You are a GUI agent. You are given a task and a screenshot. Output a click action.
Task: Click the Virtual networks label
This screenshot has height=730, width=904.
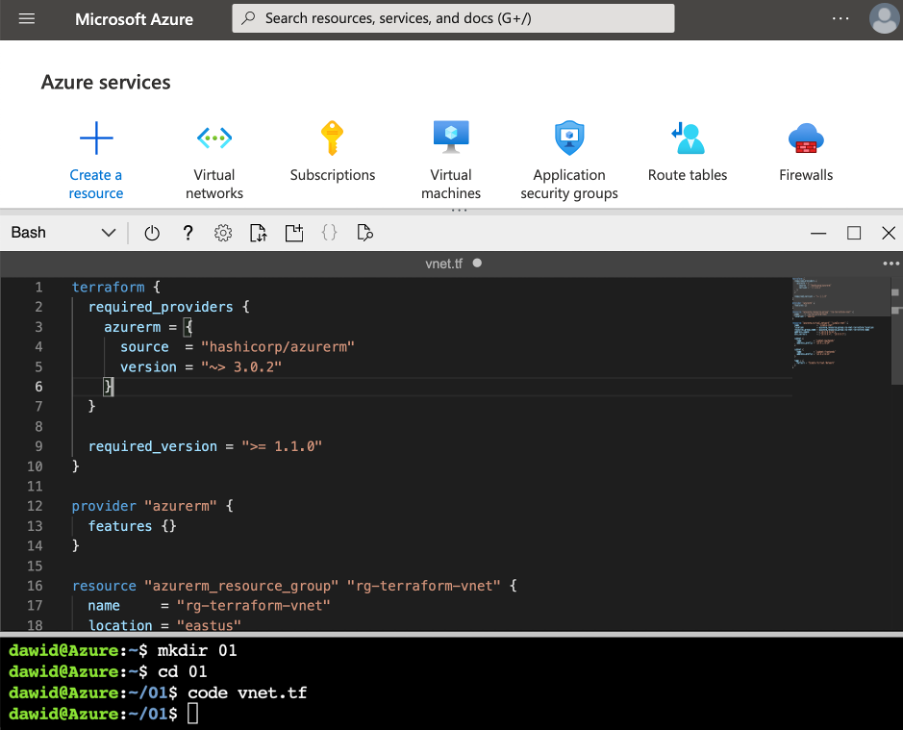(214, 184)
